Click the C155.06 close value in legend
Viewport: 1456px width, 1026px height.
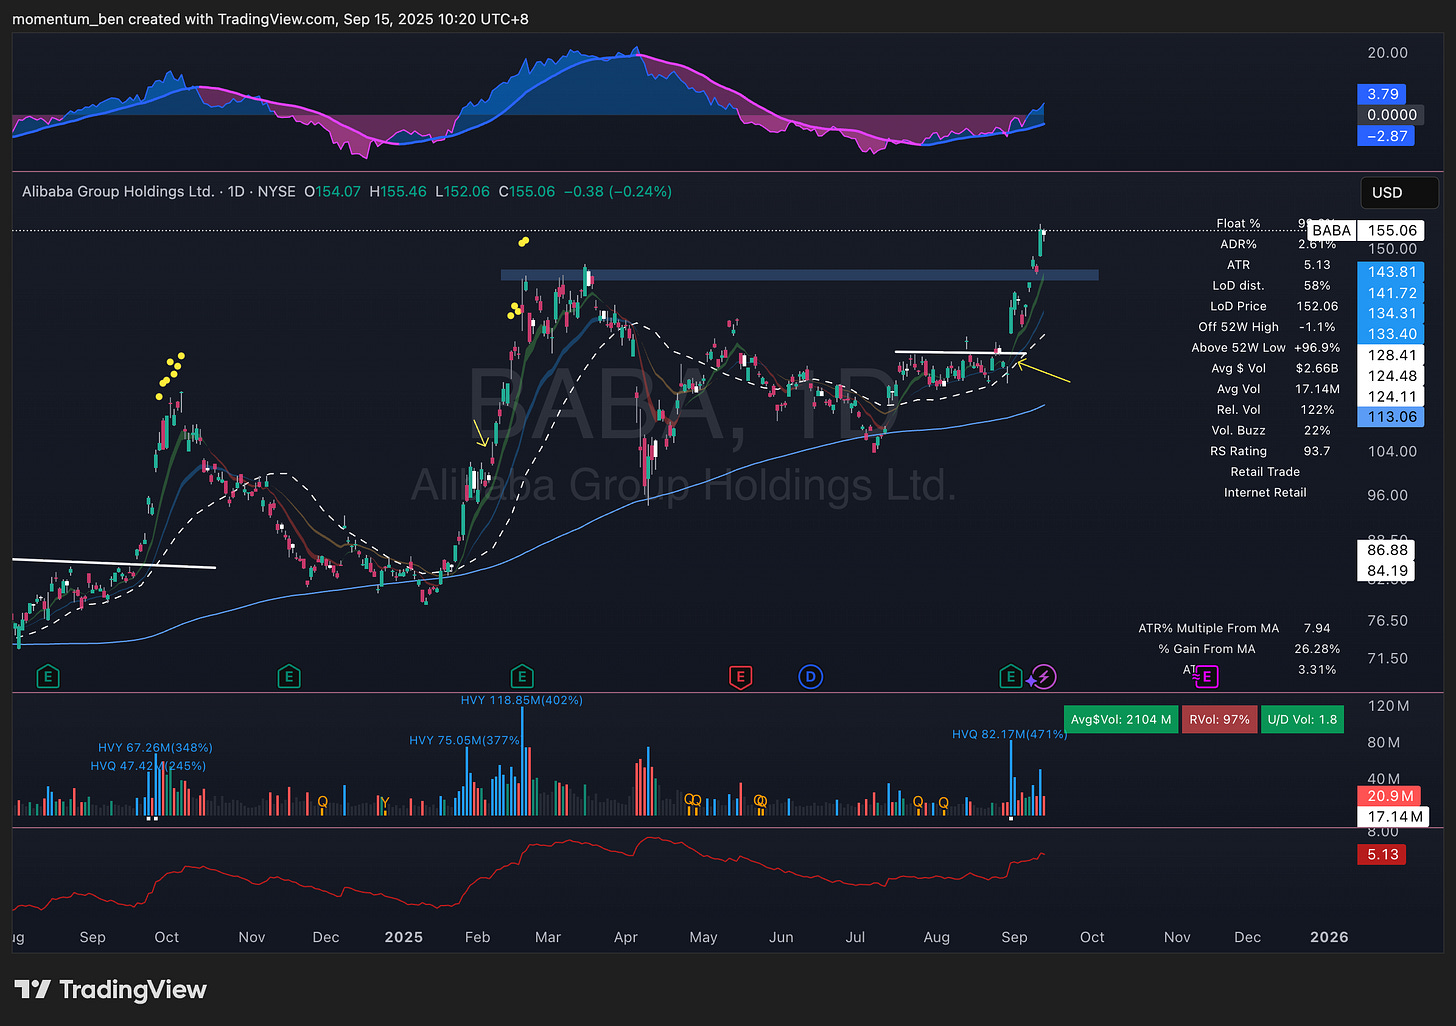(527, 191)
